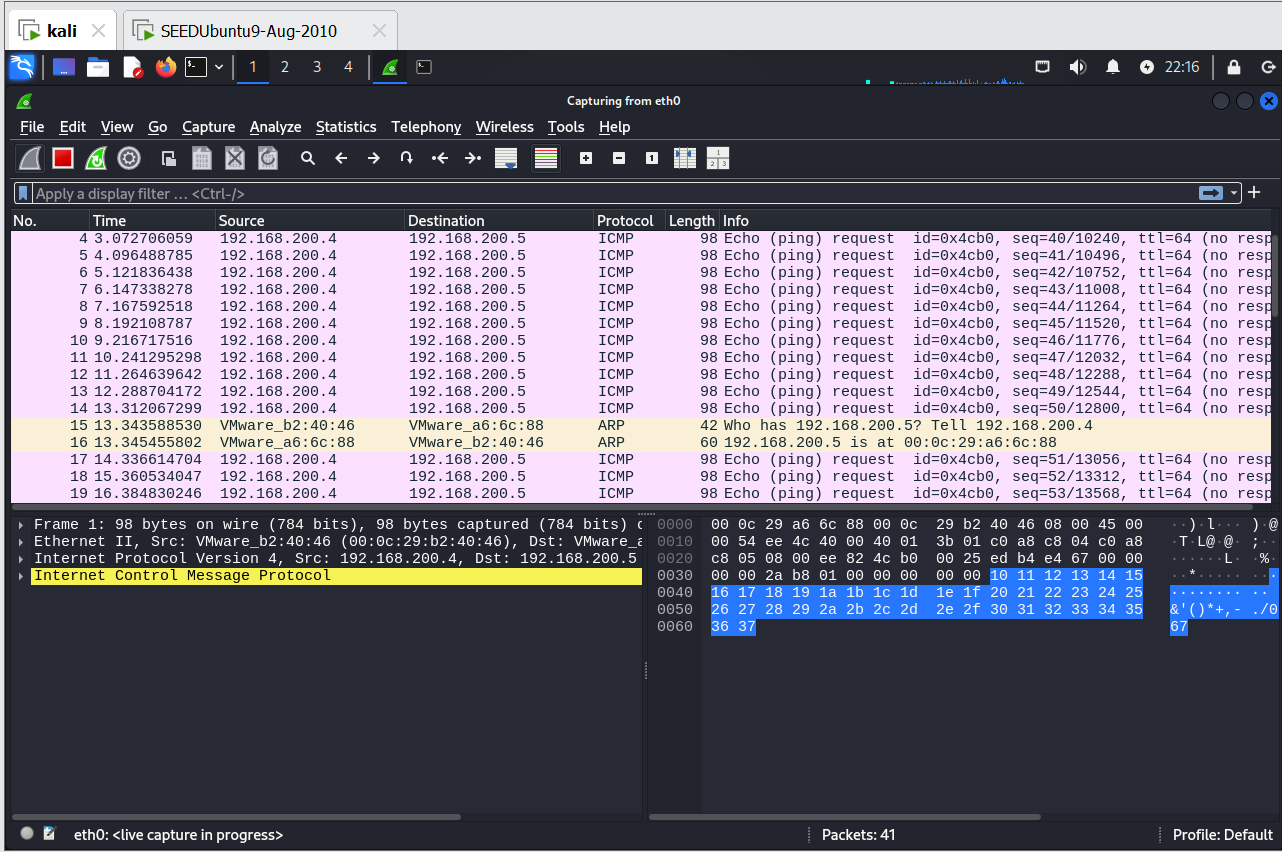
Task: Close this capture file icon
Action: 235,158
